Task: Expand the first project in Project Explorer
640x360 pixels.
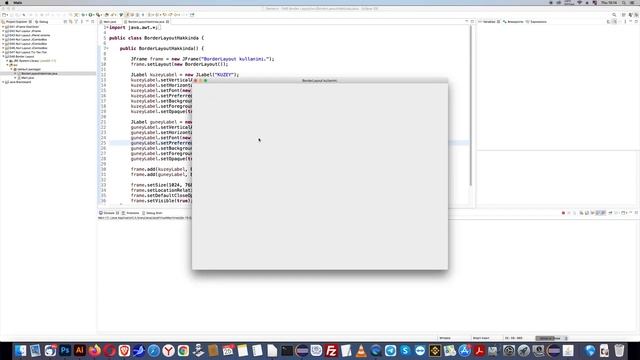Action: click(3, 27)
